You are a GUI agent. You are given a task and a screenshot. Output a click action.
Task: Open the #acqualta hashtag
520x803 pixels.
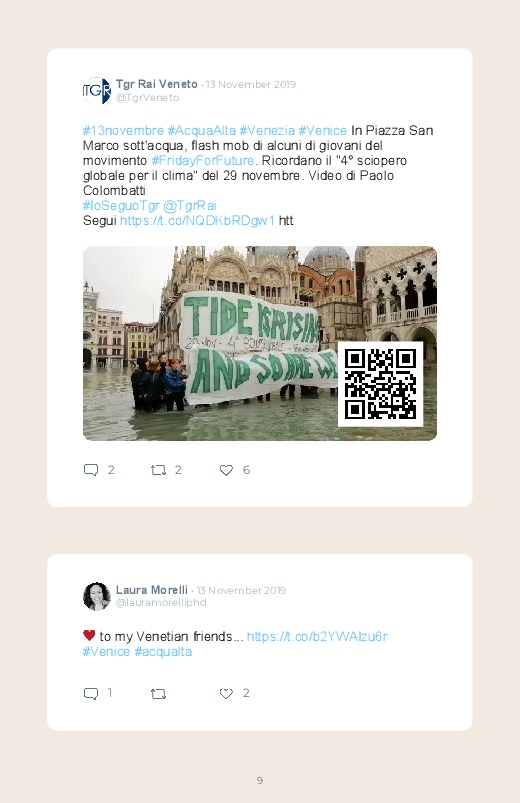point(163,651)
